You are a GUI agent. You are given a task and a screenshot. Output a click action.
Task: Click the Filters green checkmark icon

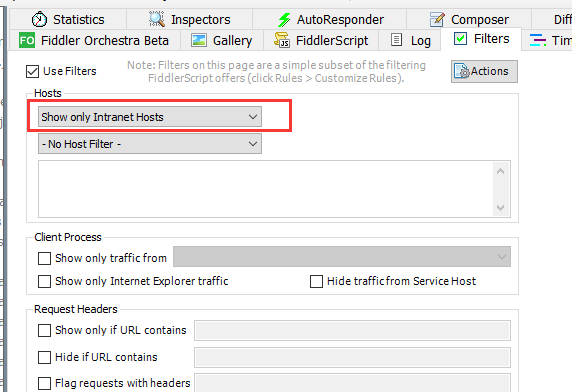(x=460, y=39)
